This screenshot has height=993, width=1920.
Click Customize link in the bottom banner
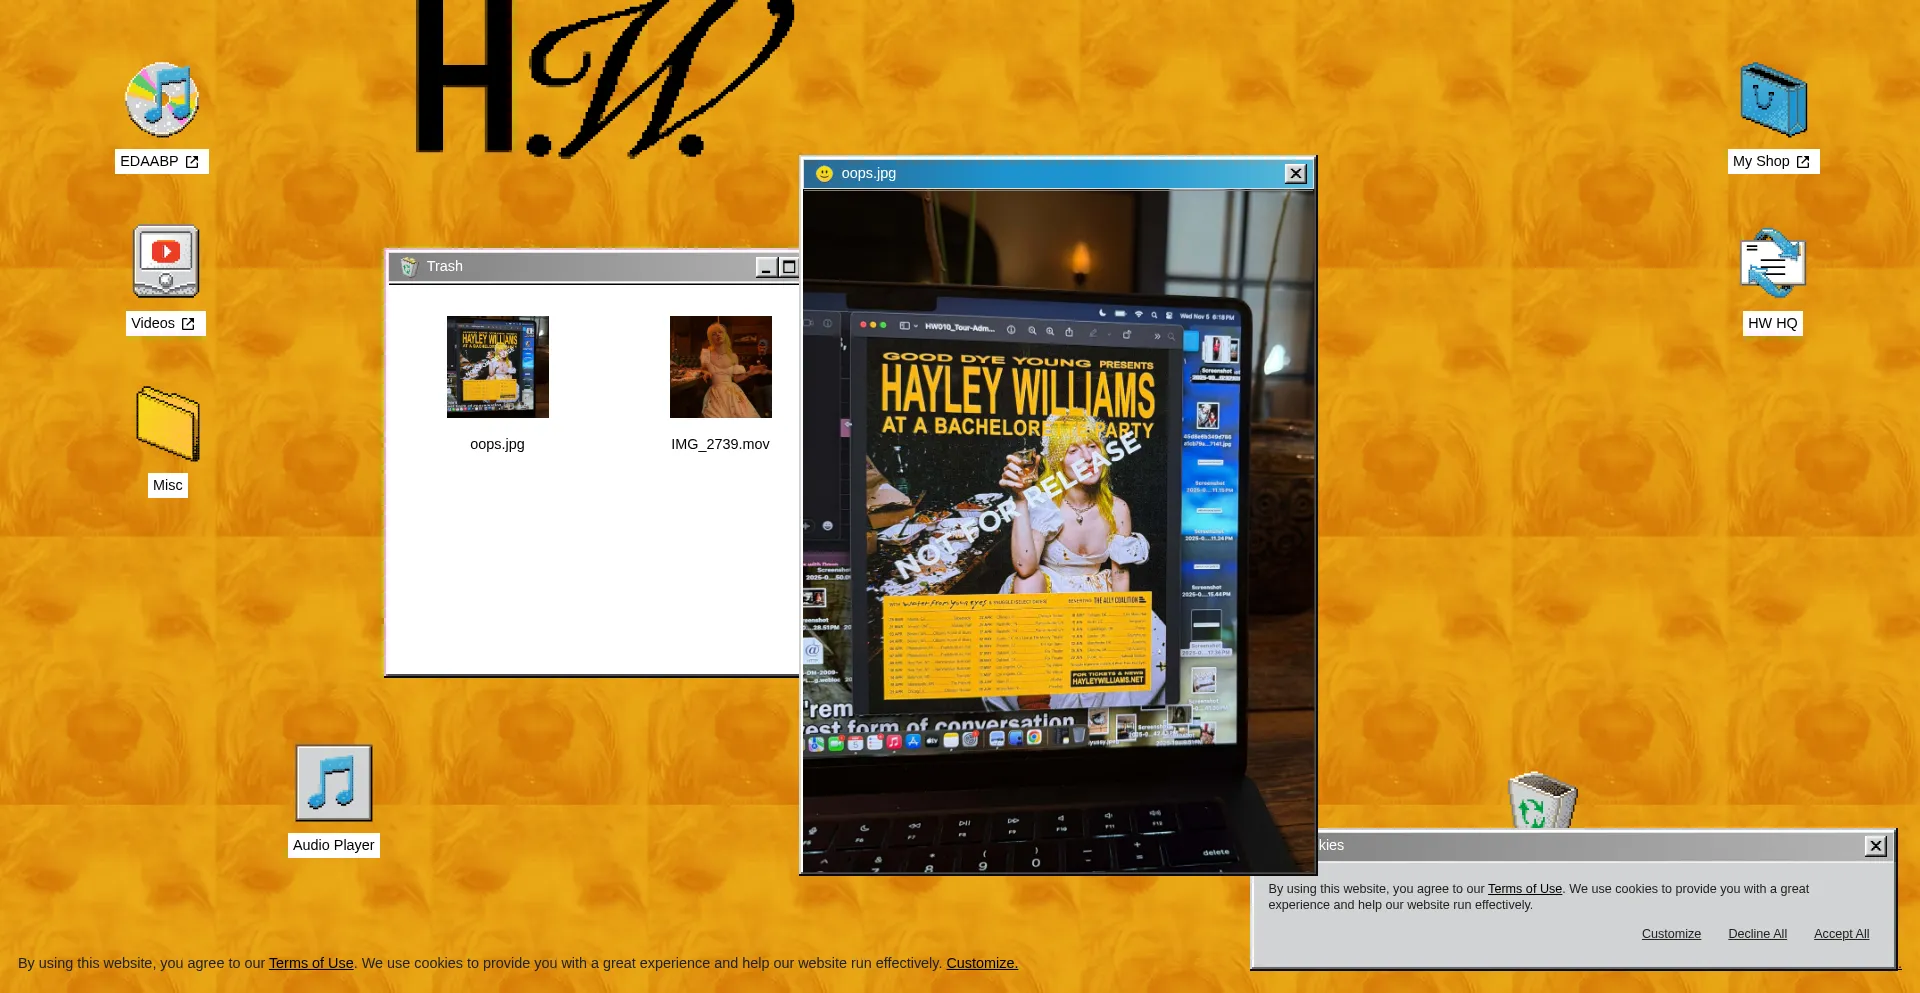coord(981,963)
